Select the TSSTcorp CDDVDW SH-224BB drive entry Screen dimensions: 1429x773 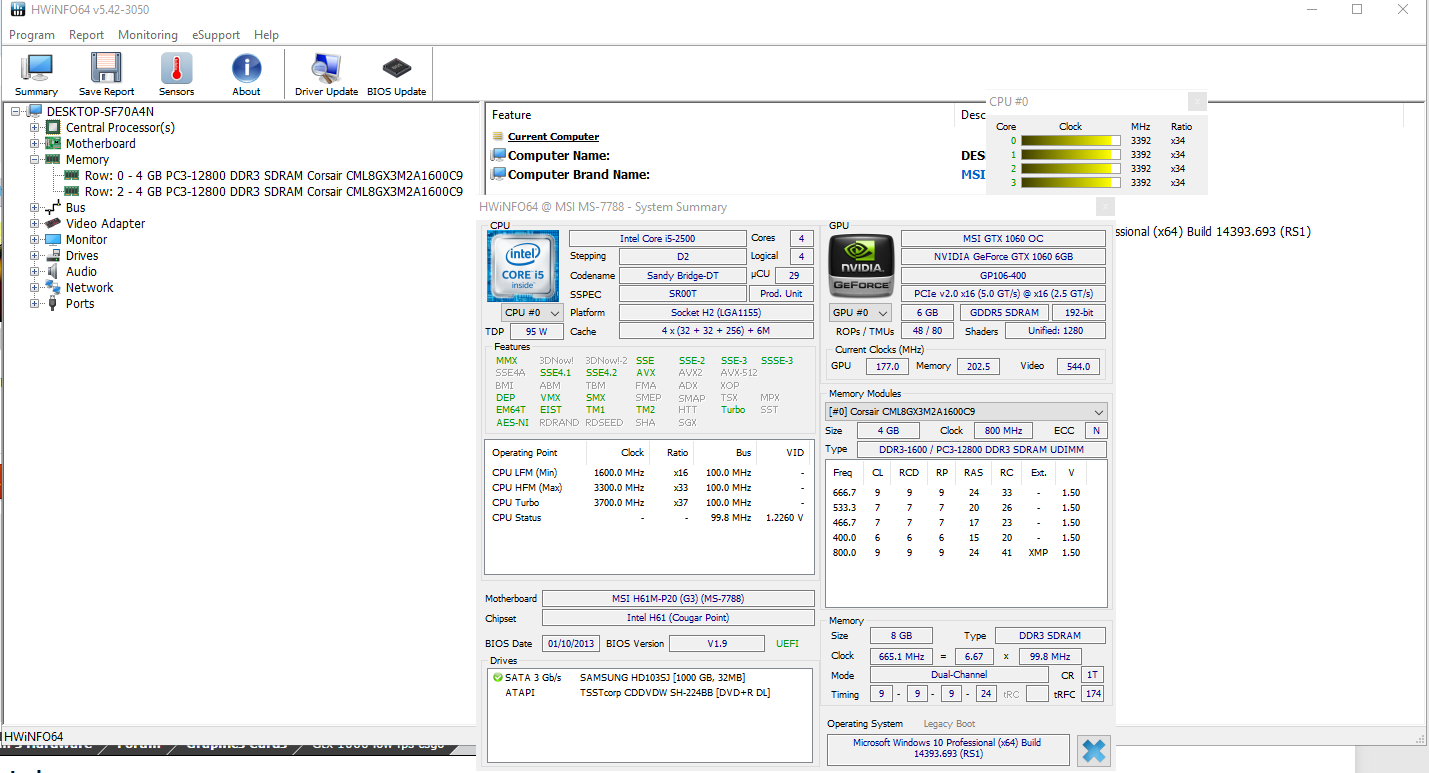[675, 692]
